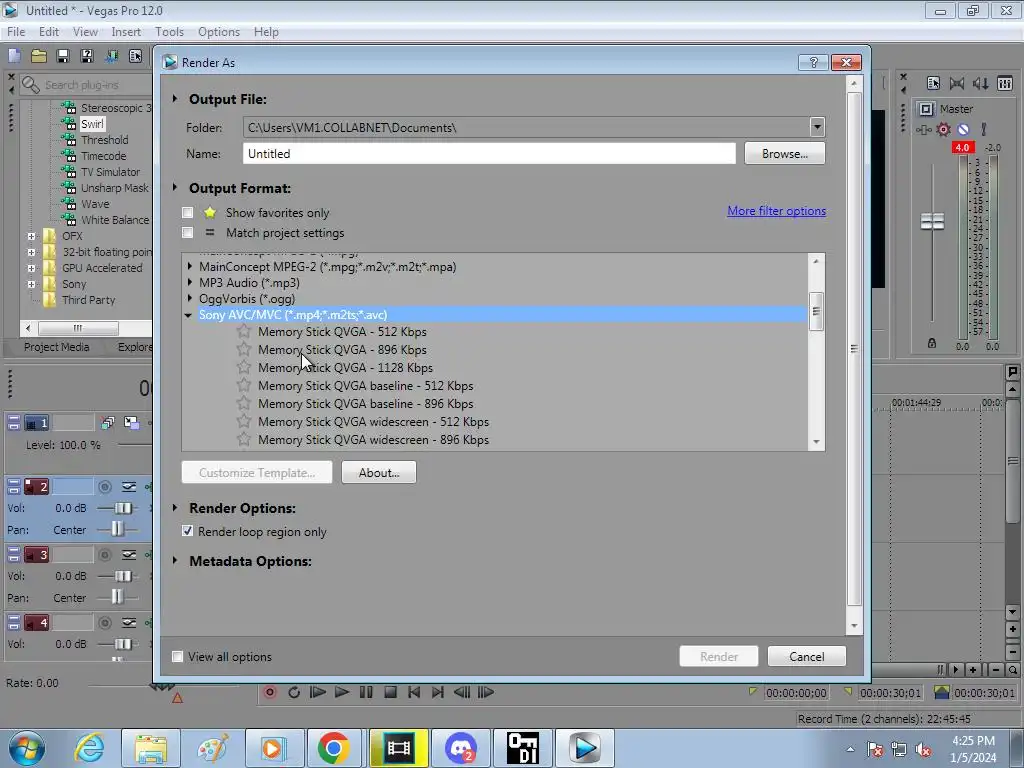Click the Master solo exclamation icon
The image size is (1024, 768).
coord(984,129)
